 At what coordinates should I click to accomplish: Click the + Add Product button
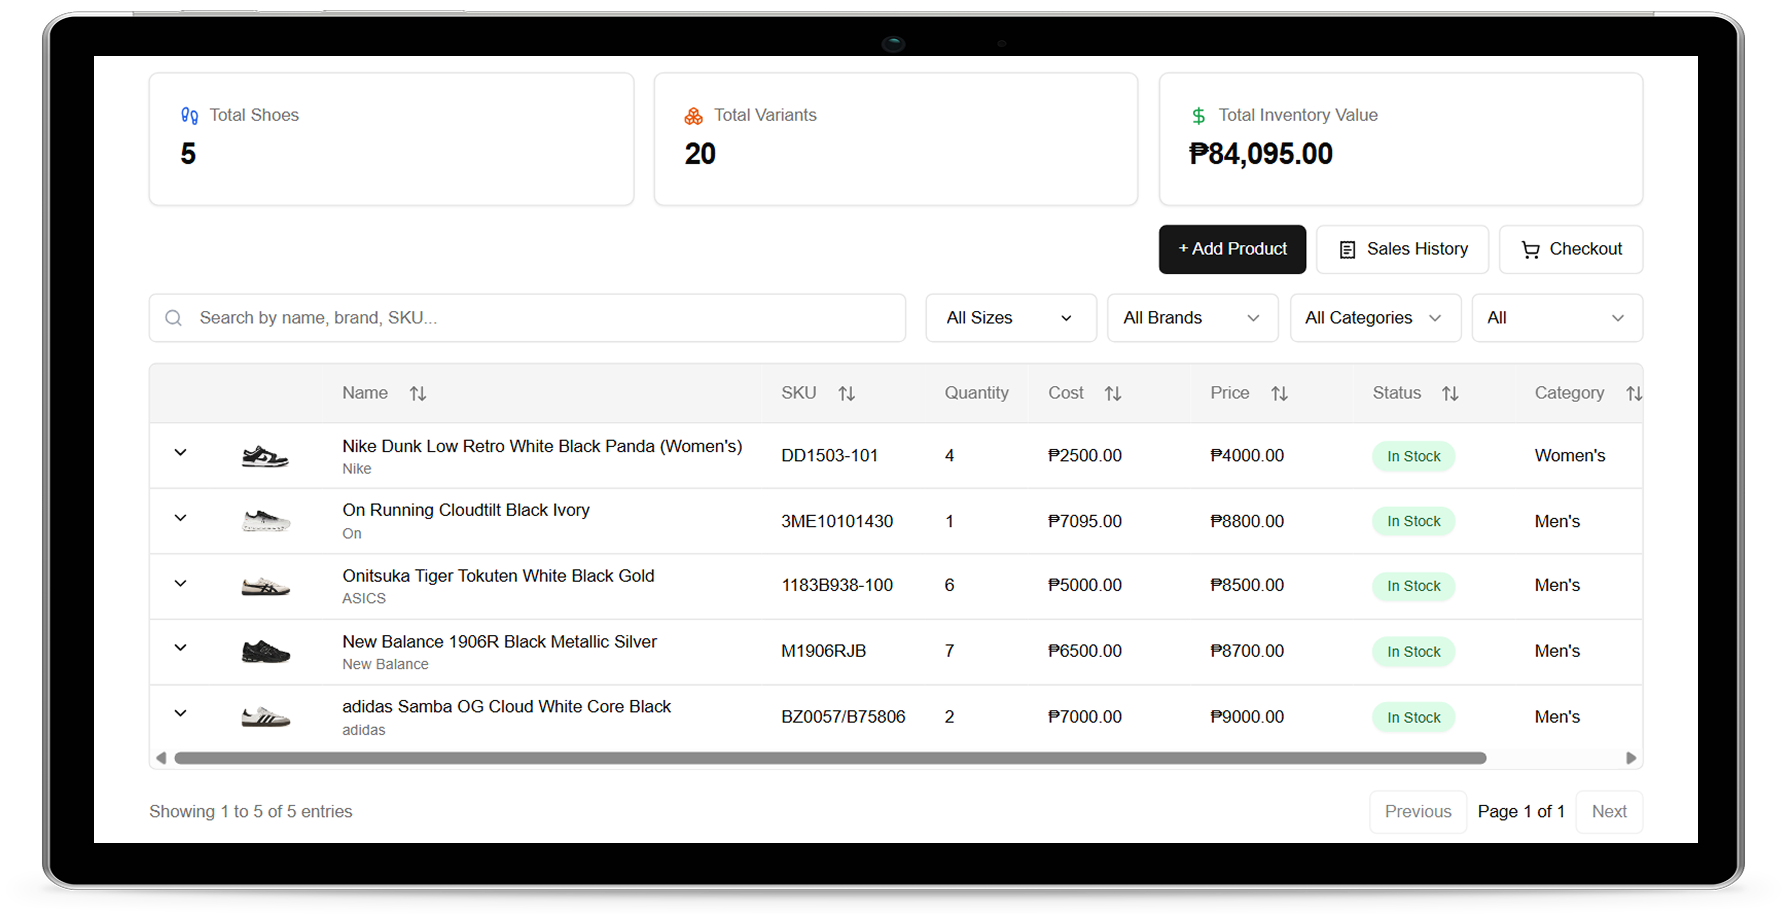point(1232,249)
